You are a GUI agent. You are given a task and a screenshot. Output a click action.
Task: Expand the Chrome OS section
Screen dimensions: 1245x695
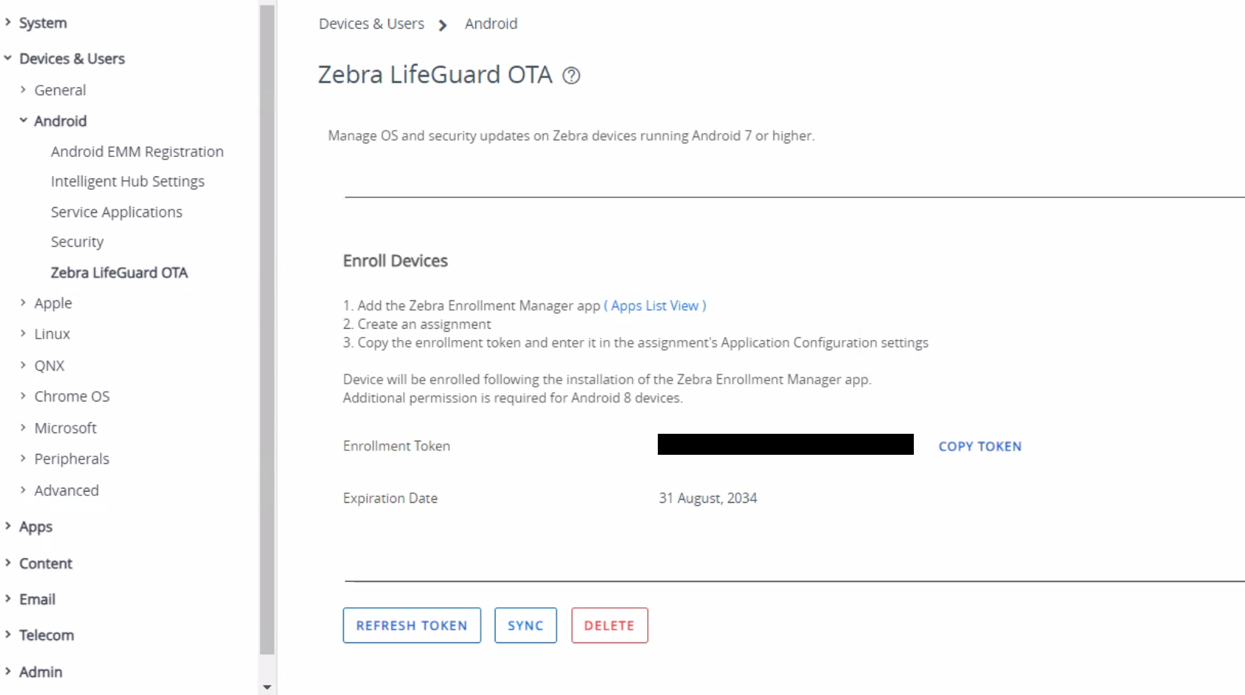(x=71, y=395)
